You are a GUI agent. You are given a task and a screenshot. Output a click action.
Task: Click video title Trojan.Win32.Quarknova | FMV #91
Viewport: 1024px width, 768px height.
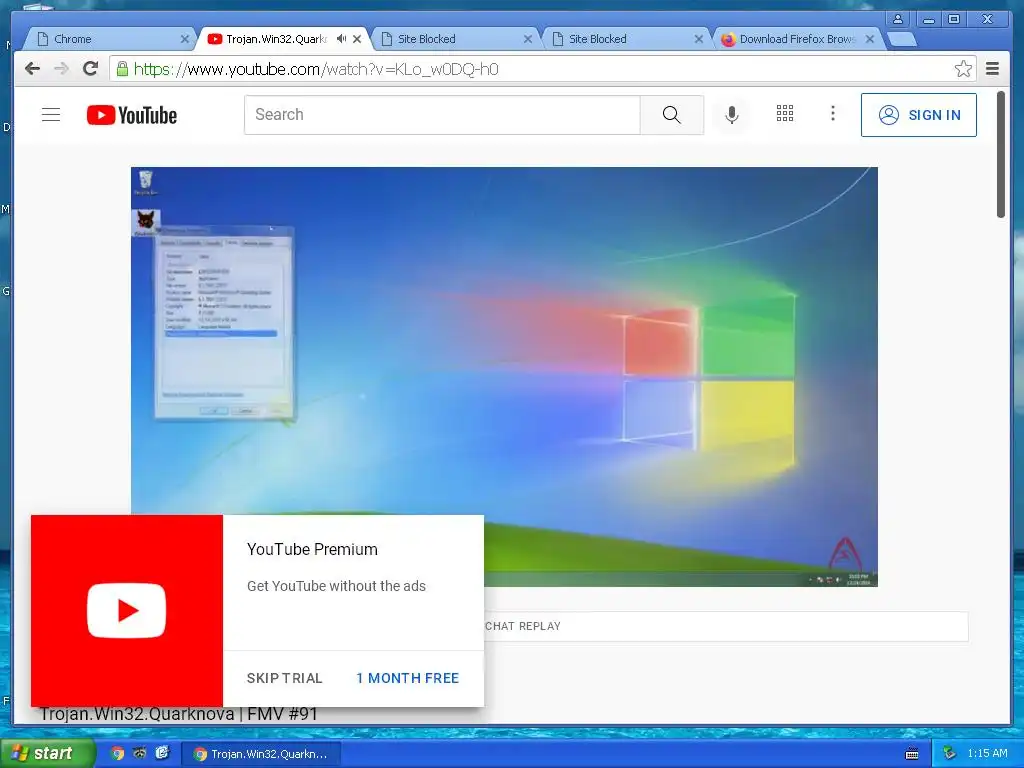click(x=178, y=714)
